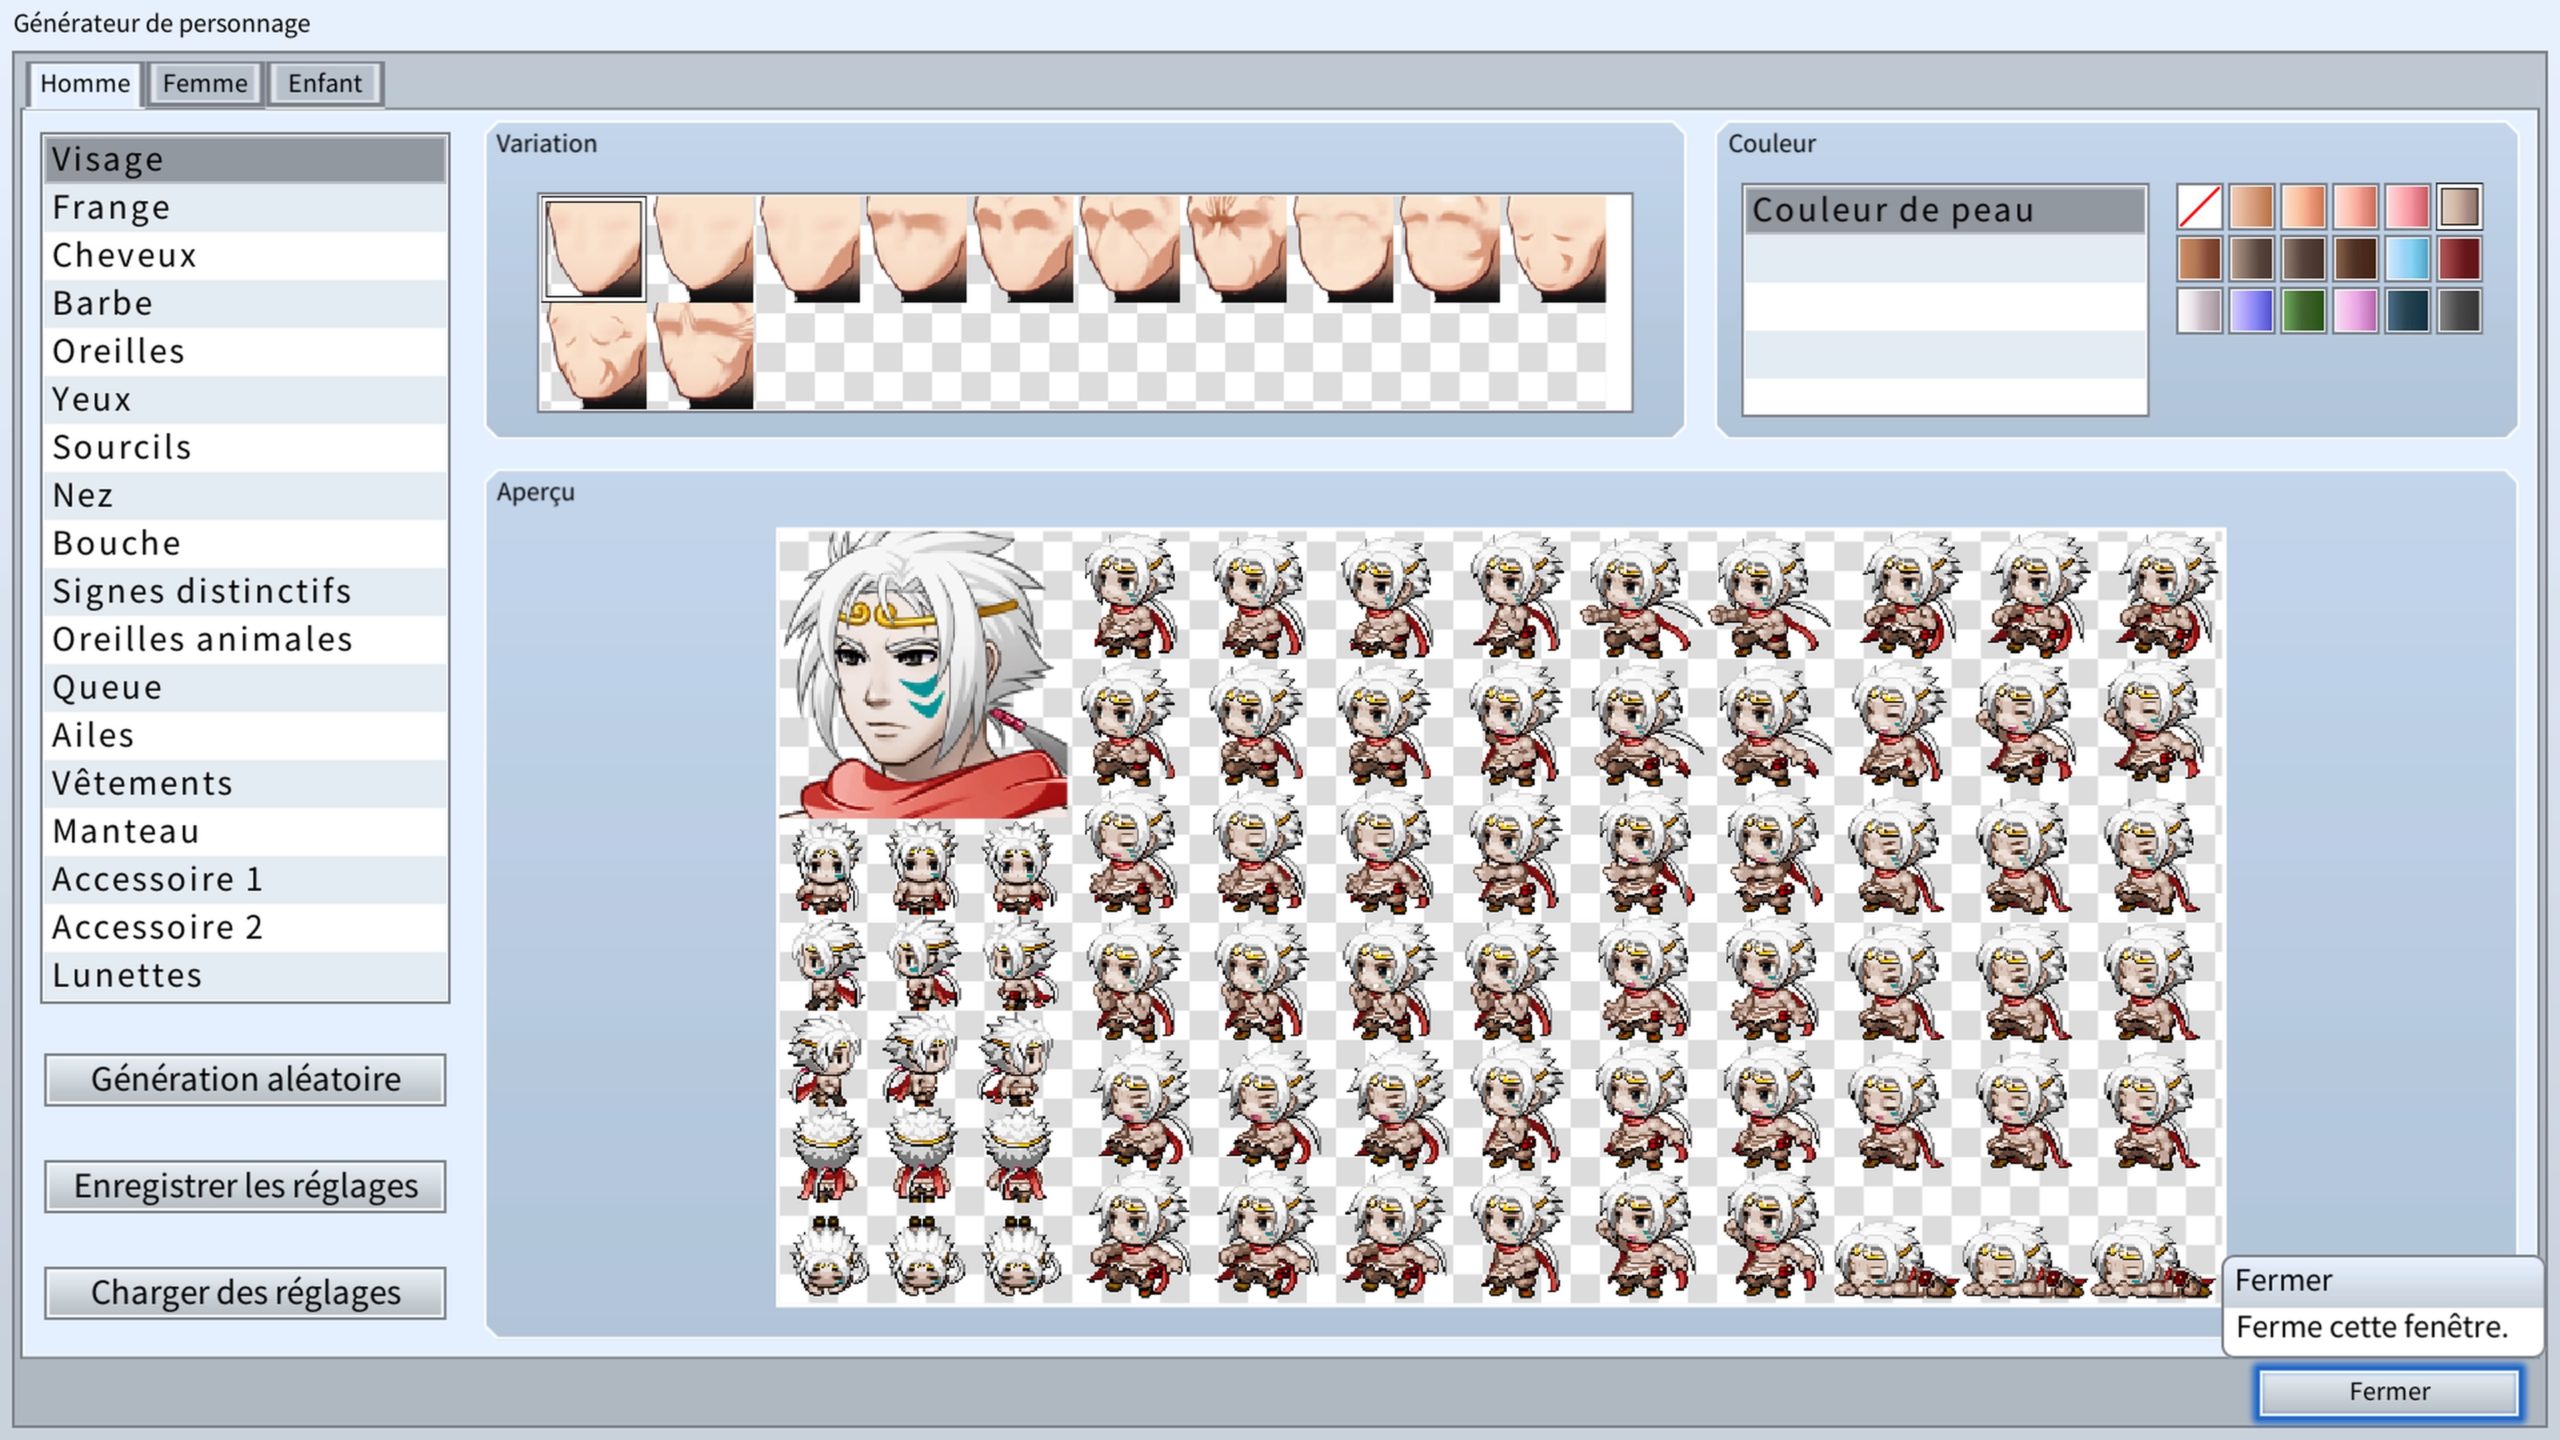Image resolution: width=2560 pixels, height=1440 pixels.
Task: Select the dark red color swatch
Action: (2459, 259)
